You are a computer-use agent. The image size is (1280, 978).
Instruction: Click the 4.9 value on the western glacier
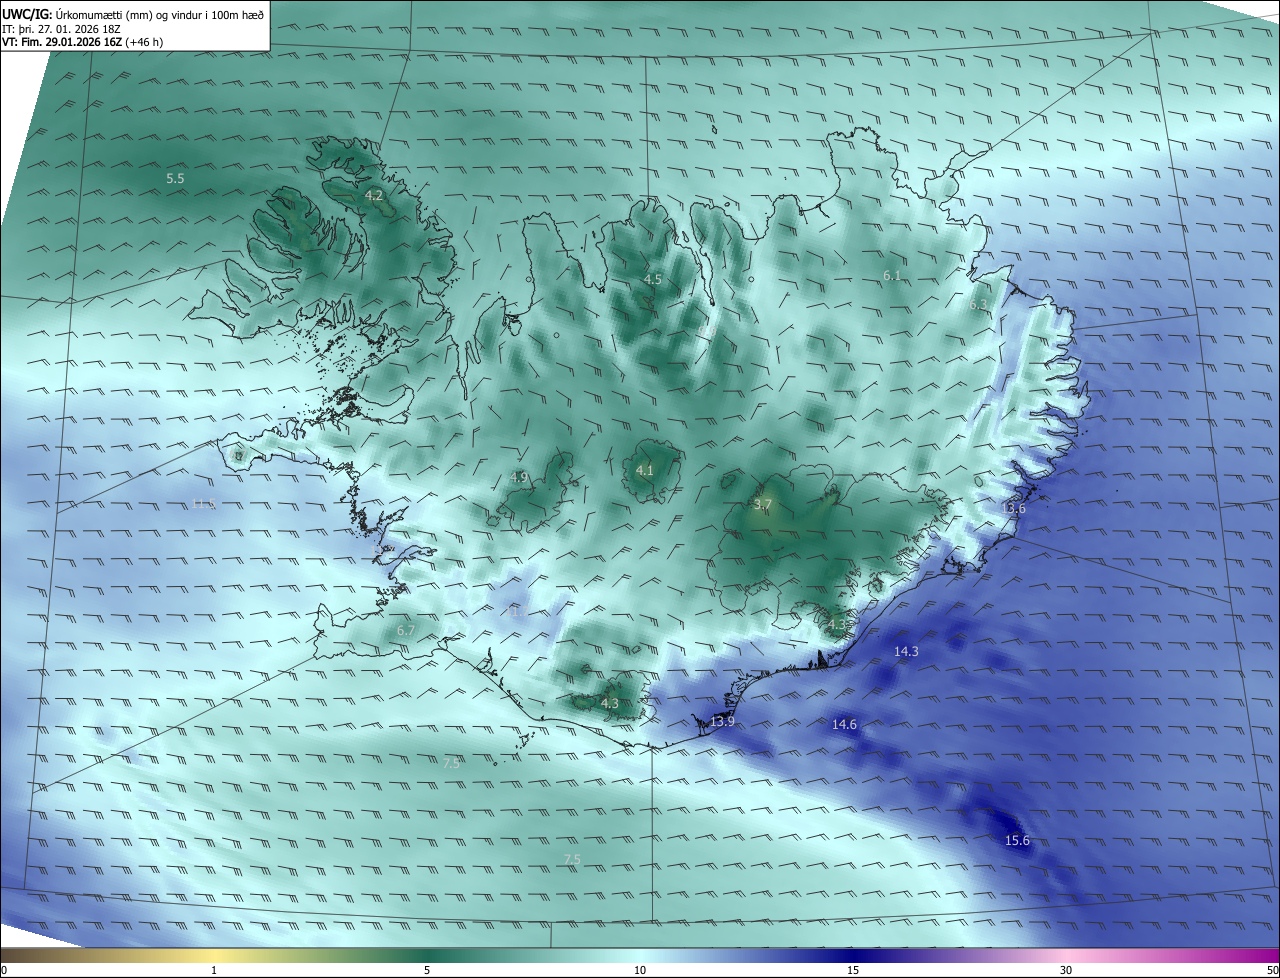[518, 478]
